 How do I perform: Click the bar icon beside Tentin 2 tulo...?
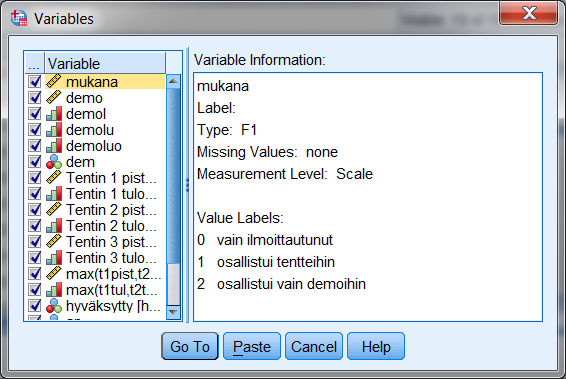[54, 226]
